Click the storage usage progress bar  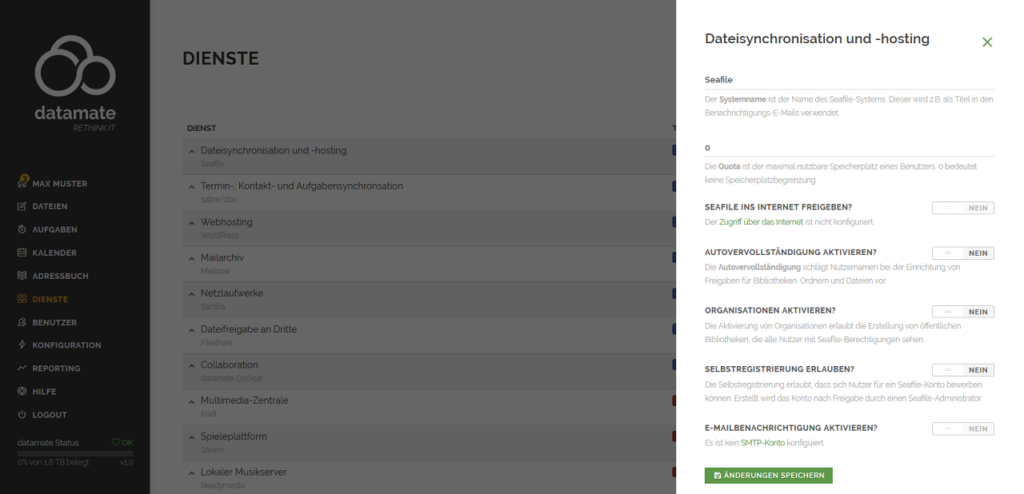click(x=75, y=453)
